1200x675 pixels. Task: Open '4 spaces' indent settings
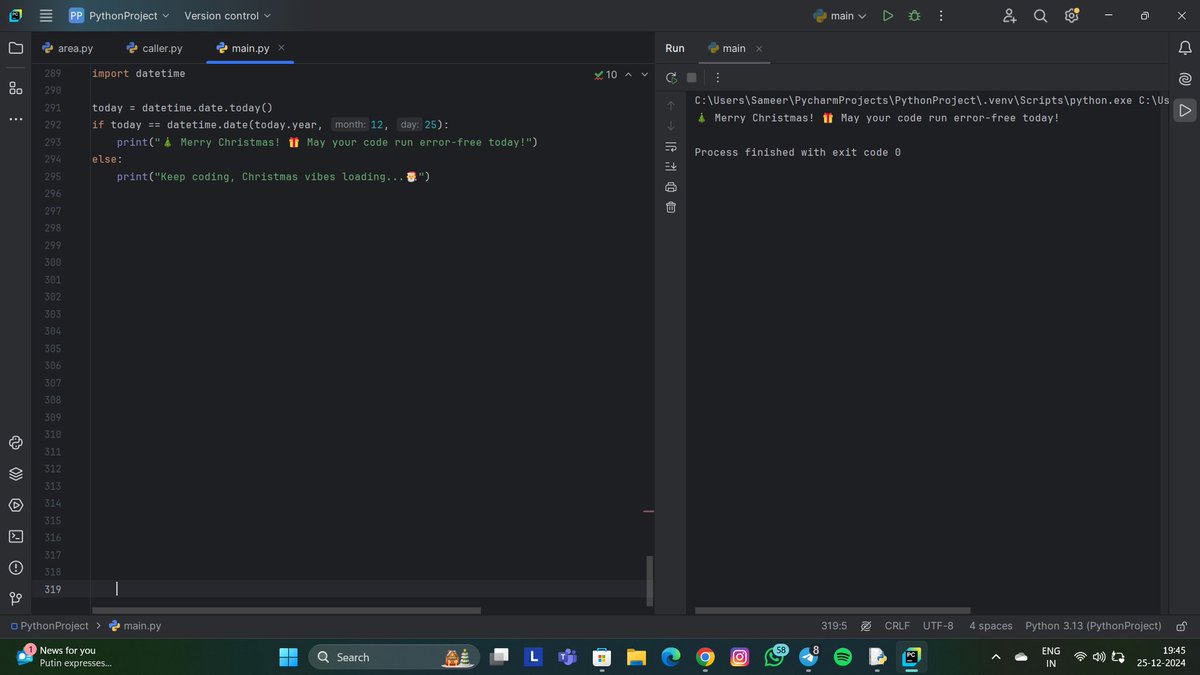click(x=990, y=626)
